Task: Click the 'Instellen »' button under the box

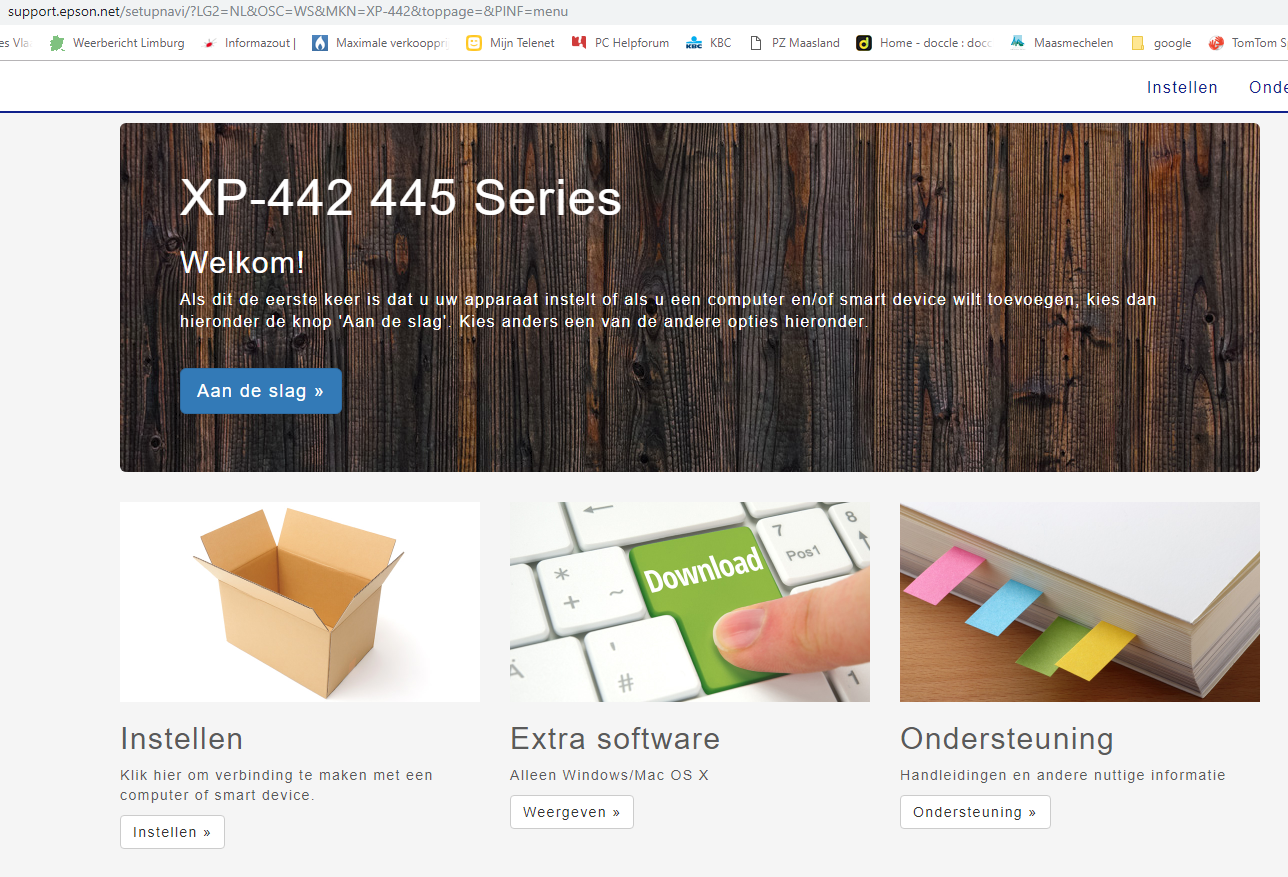Action: click(172, 832)
